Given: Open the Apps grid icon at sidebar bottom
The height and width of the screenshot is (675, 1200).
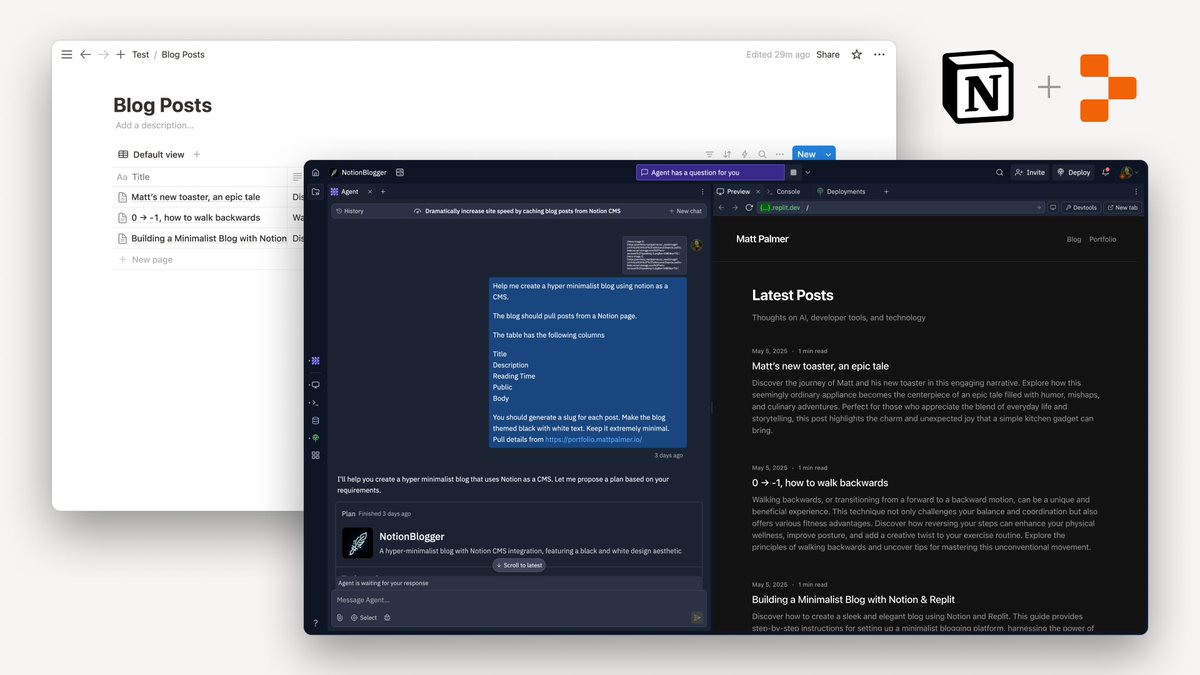Looking at the screenshot, I should click(x=315, y=454).
